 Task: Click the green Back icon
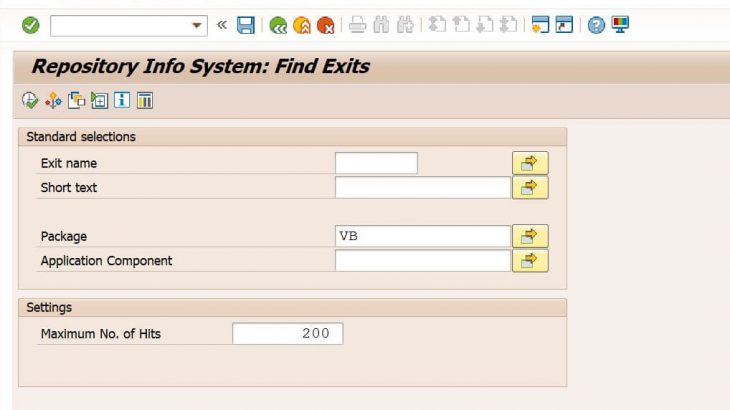coord(278,25)
